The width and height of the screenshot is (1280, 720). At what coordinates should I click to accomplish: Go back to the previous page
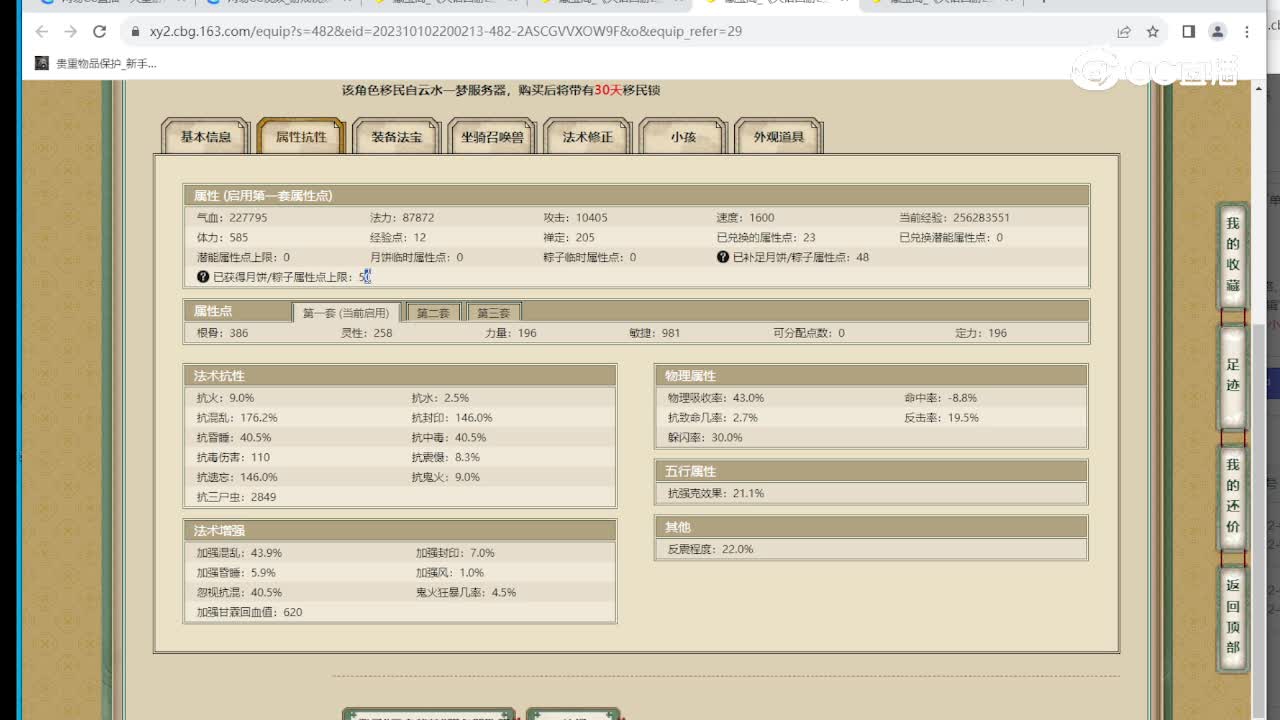[42, 31]
